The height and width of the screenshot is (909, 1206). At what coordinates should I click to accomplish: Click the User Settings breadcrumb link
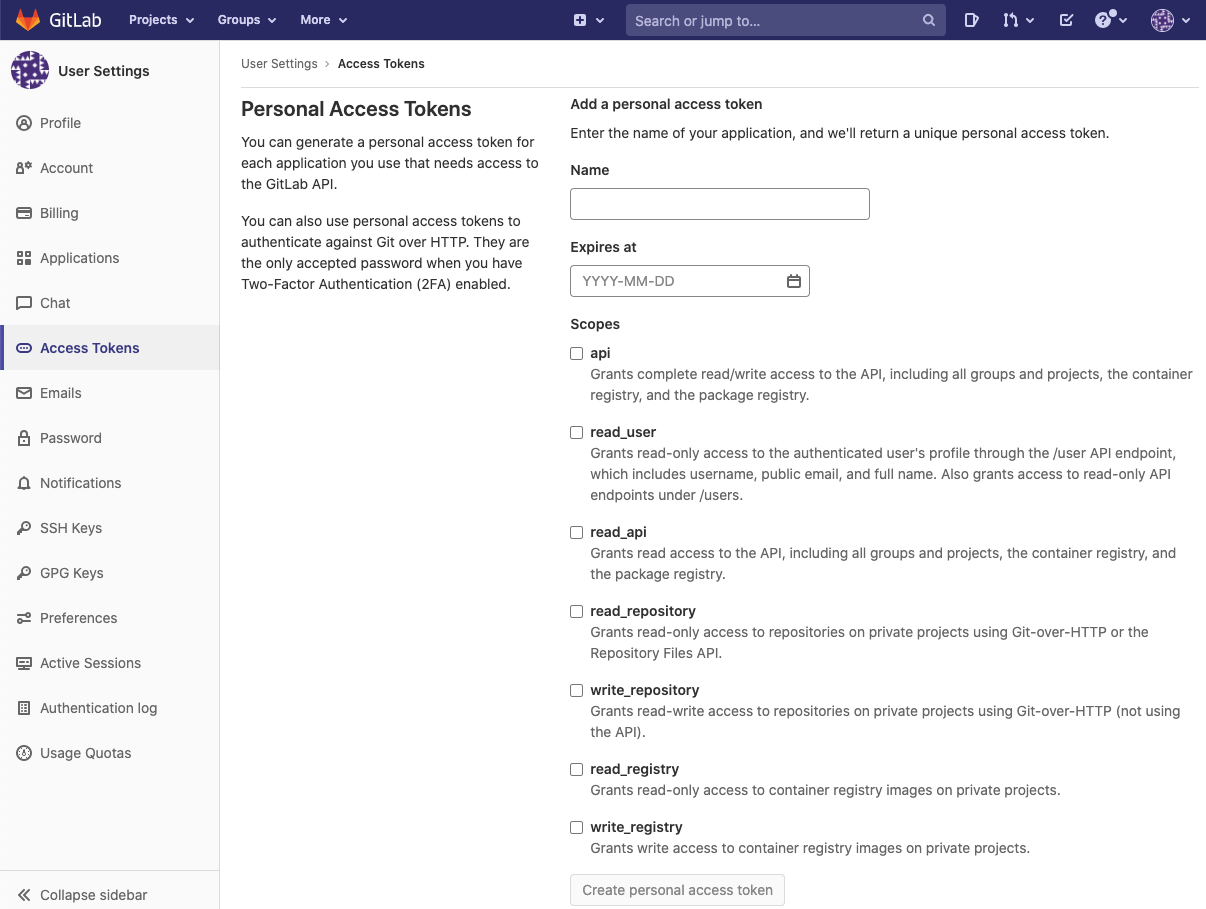(x=279, y=64)
